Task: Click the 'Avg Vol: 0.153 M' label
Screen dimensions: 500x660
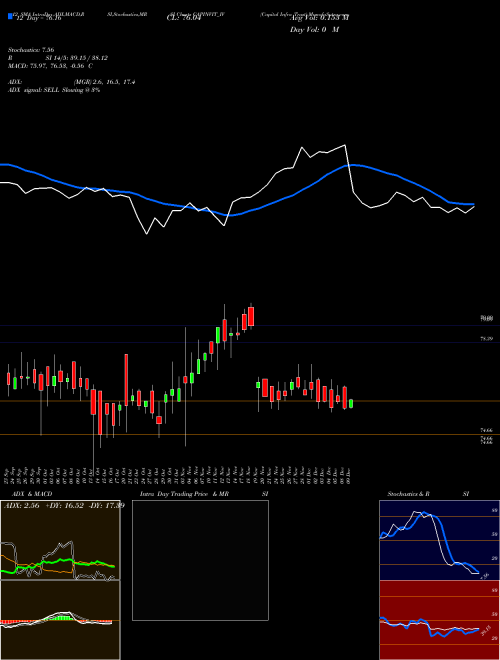Action: (x=319, y=18)
